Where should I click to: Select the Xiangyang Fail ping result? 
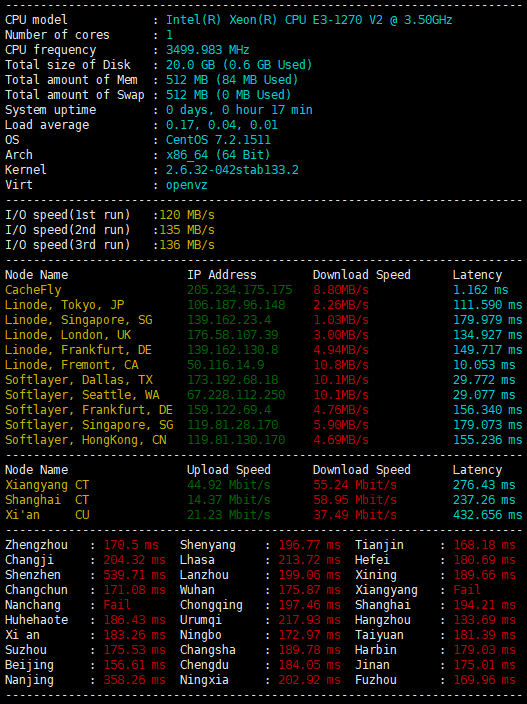[467, 590]
